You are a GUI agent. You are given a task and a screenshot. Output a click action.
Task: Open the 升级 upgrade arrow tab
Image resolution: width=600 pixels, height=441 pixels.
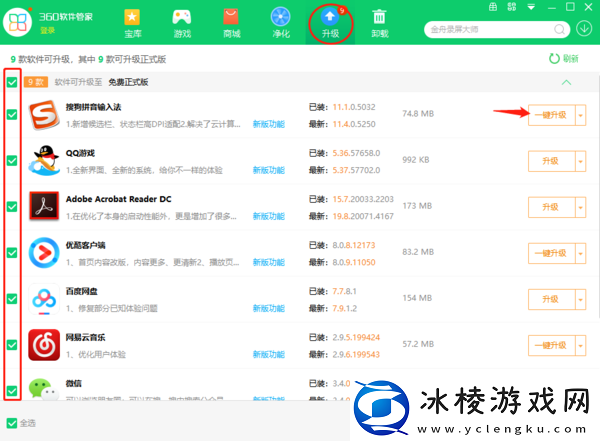coord(330,23)
